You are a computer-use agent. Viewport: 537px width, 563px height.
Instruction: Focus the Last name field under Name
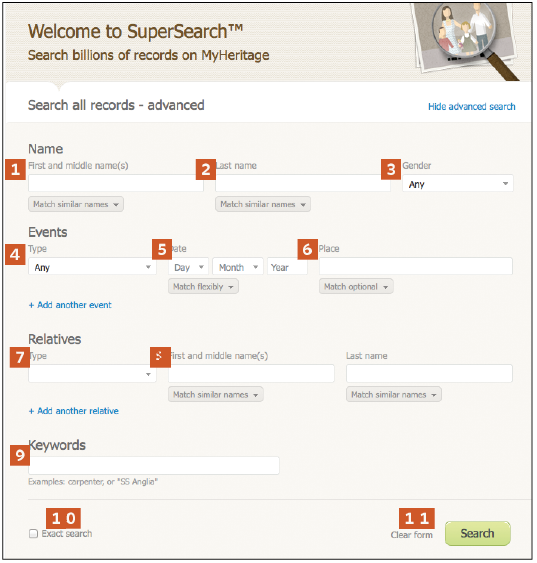pos(303,183)
